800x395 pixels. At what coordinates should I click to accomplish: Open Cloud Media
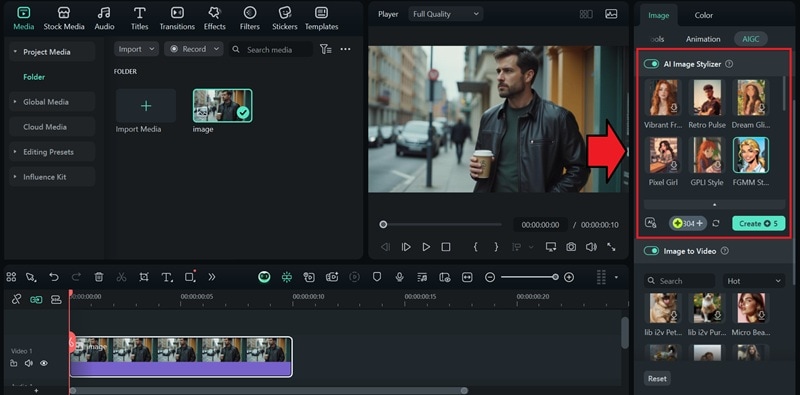pyautogui.click(x=52, y=127)
